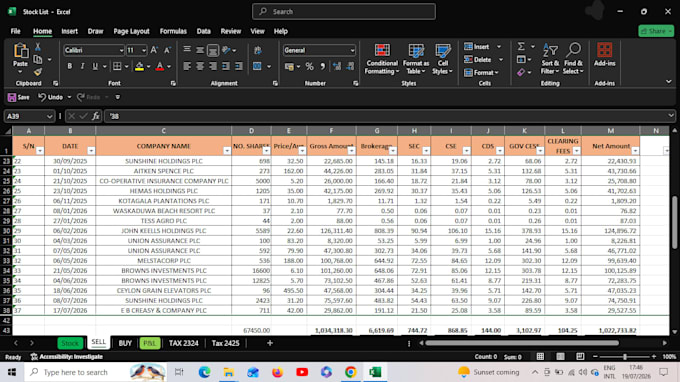Viewport: 680px width, 382px height.
Task: Decrease font size icon
Action: [x=167, y=50]
